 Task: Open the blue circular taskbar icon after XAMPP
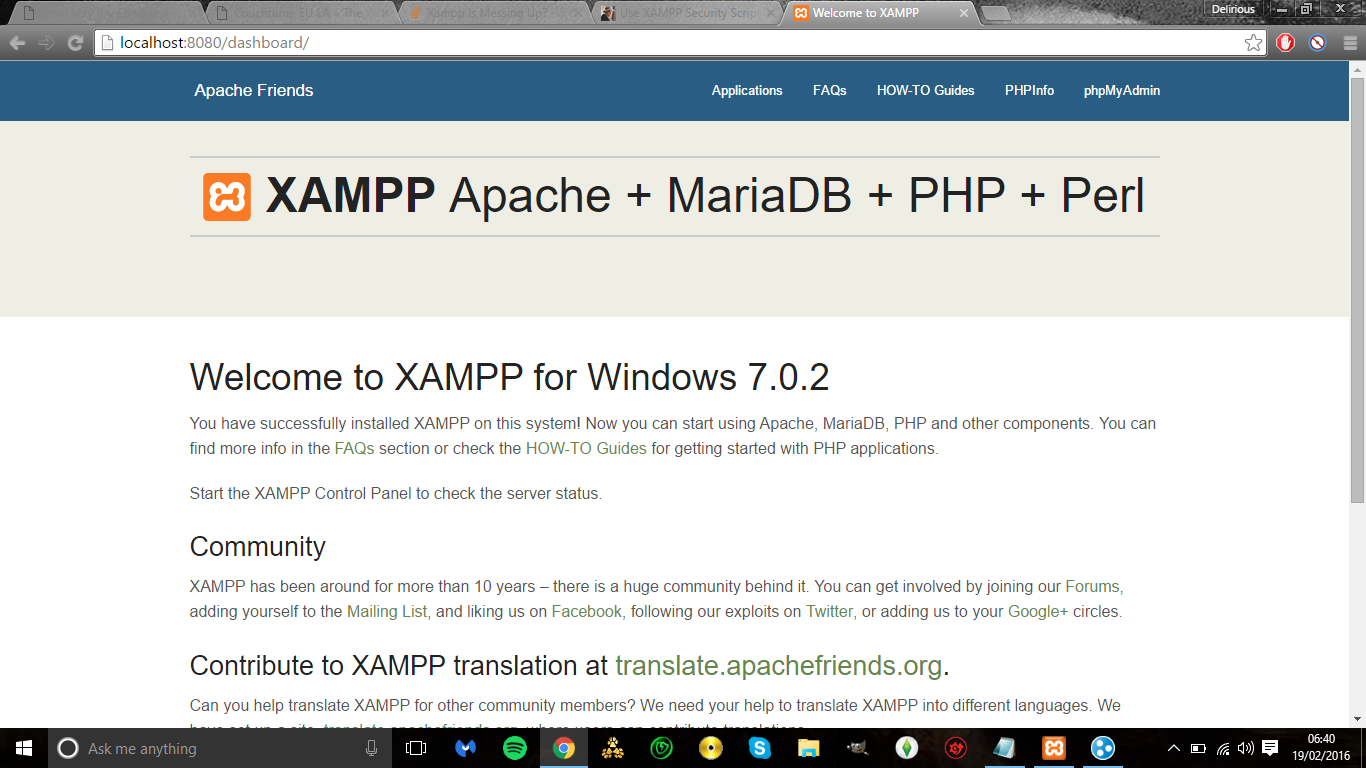tap(1103, 748)
